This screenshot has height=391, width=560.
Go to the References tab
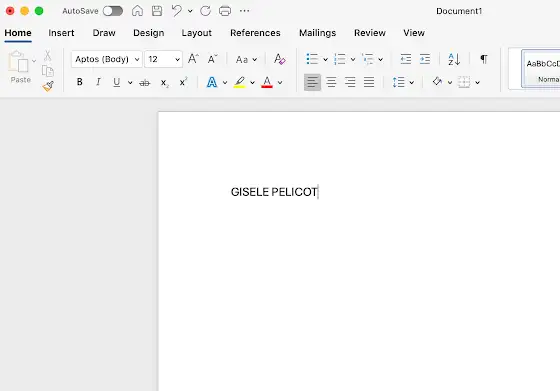click(255, 33)
